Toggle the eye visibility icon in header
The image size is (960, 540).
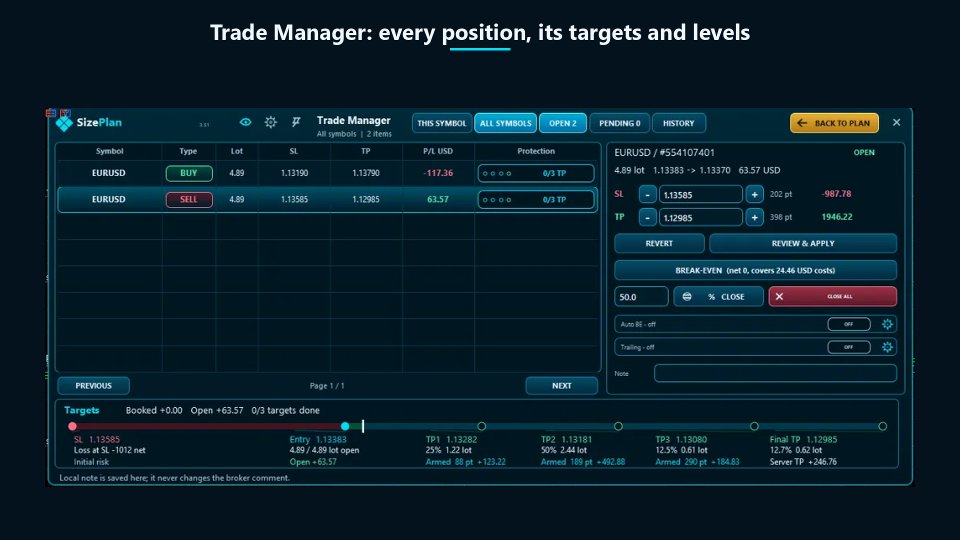[x=245, y=122]
